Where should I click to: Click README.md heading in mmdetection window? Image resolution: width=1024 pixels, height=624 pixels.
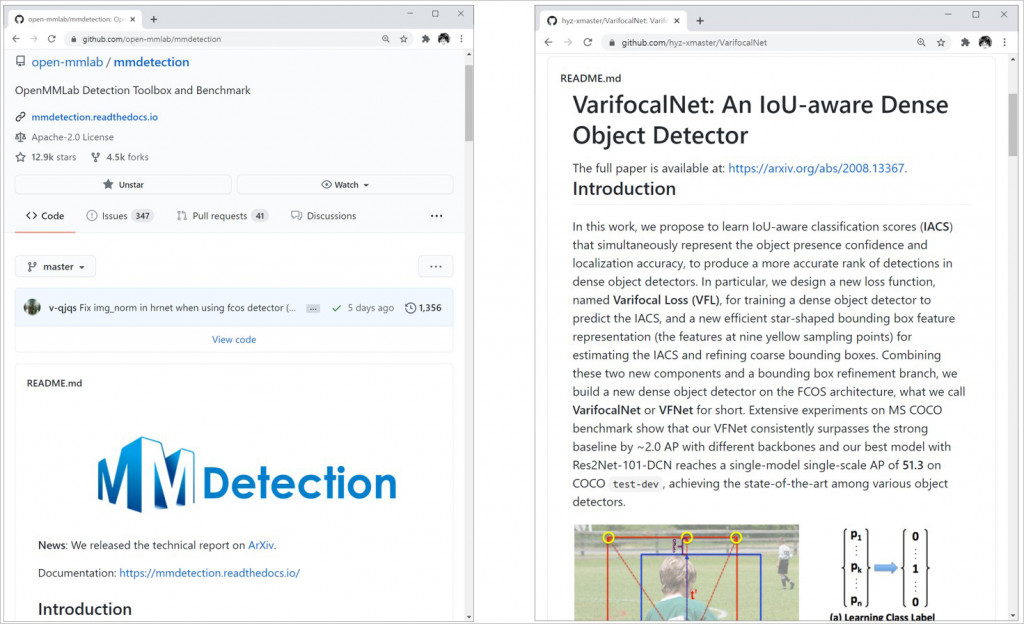[x=54, y=383]
